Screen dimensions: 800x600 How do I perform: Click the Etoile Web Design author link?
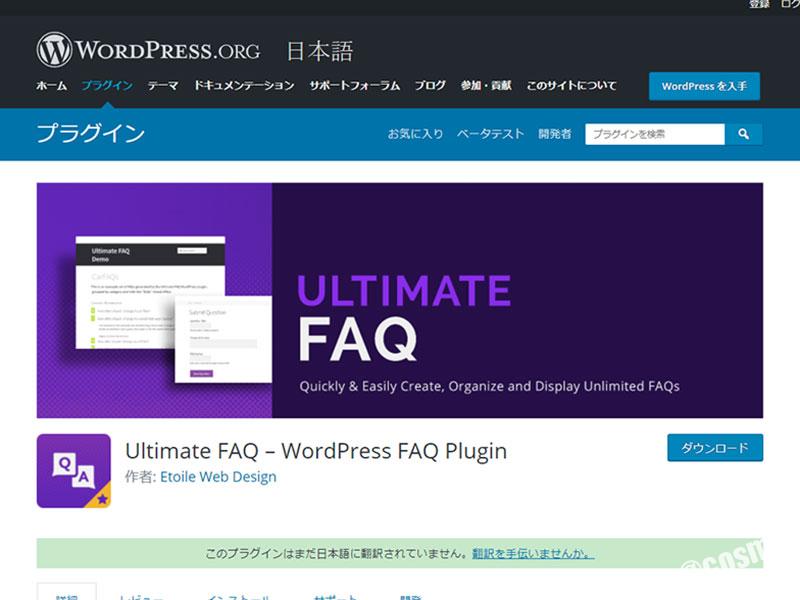click(218, 477)
